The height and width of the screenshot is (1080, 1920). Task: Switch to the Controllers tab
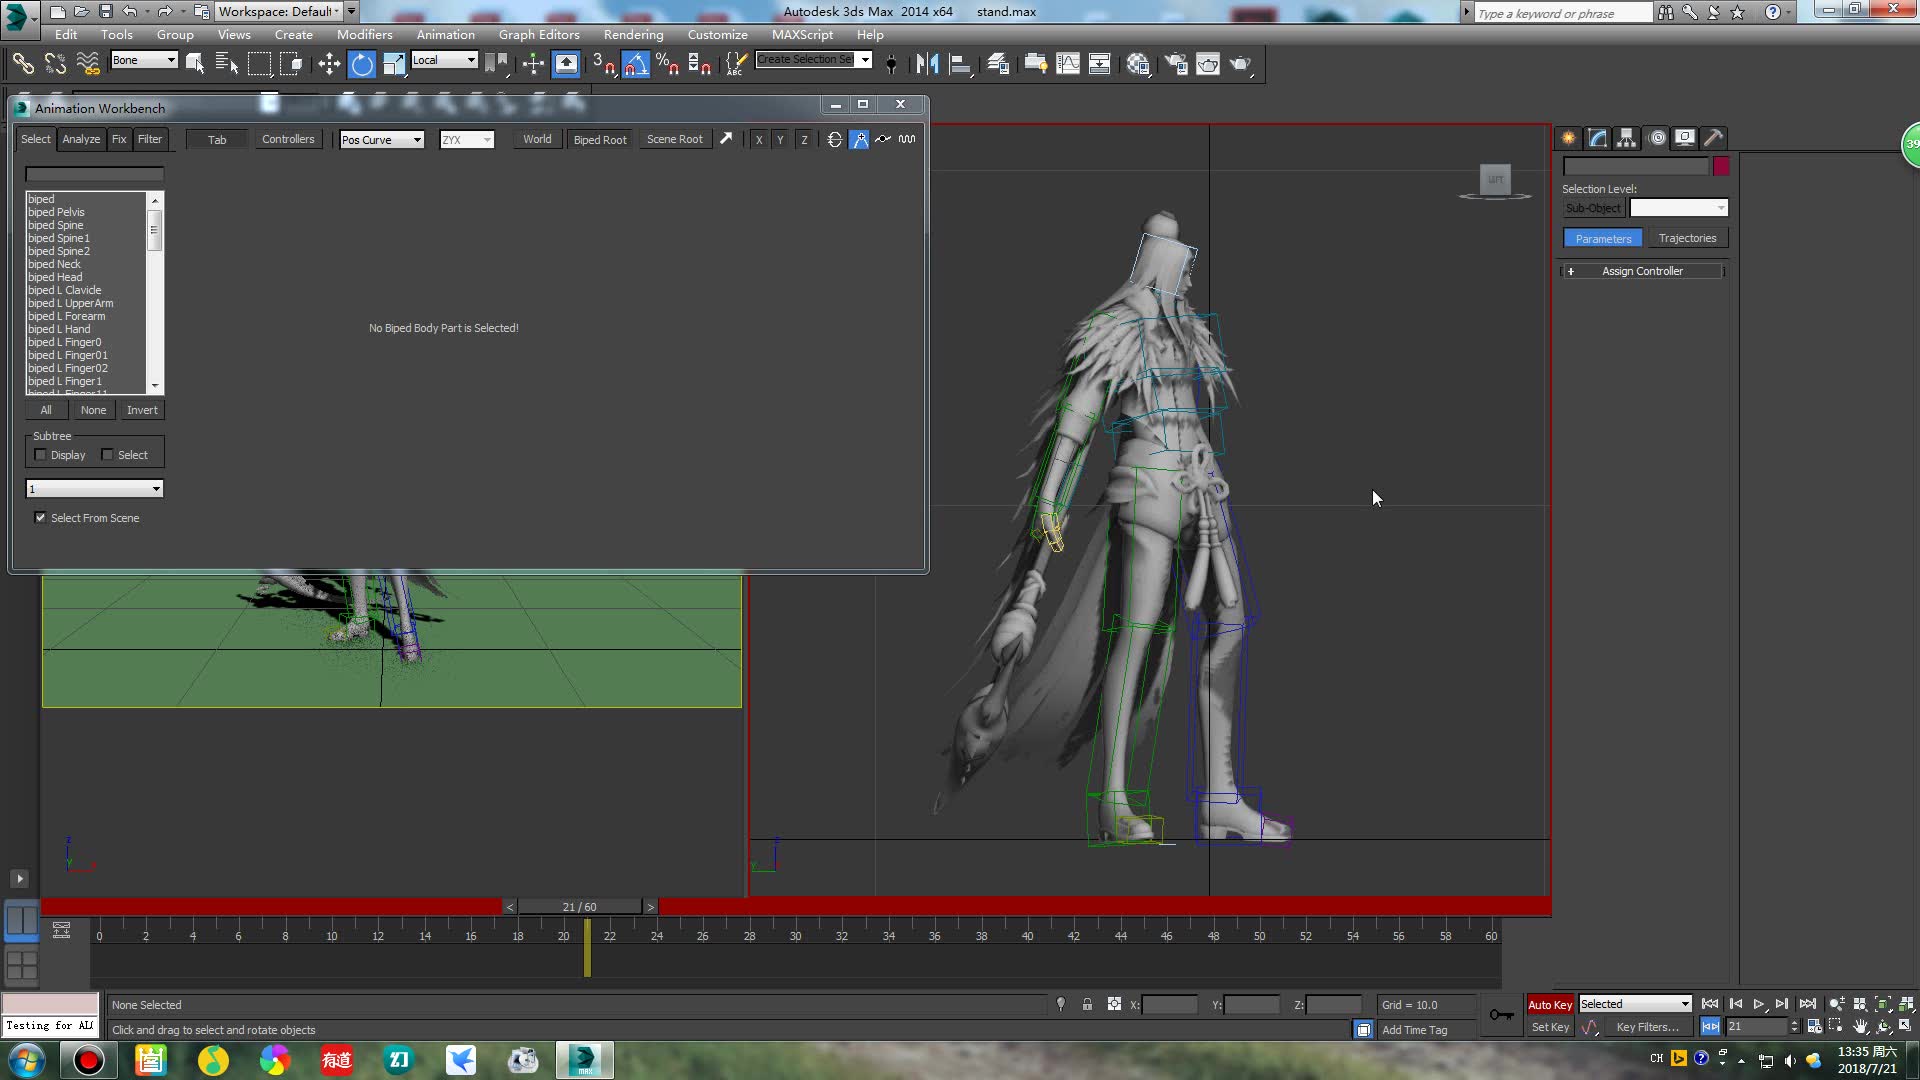[x=289, y=138]
